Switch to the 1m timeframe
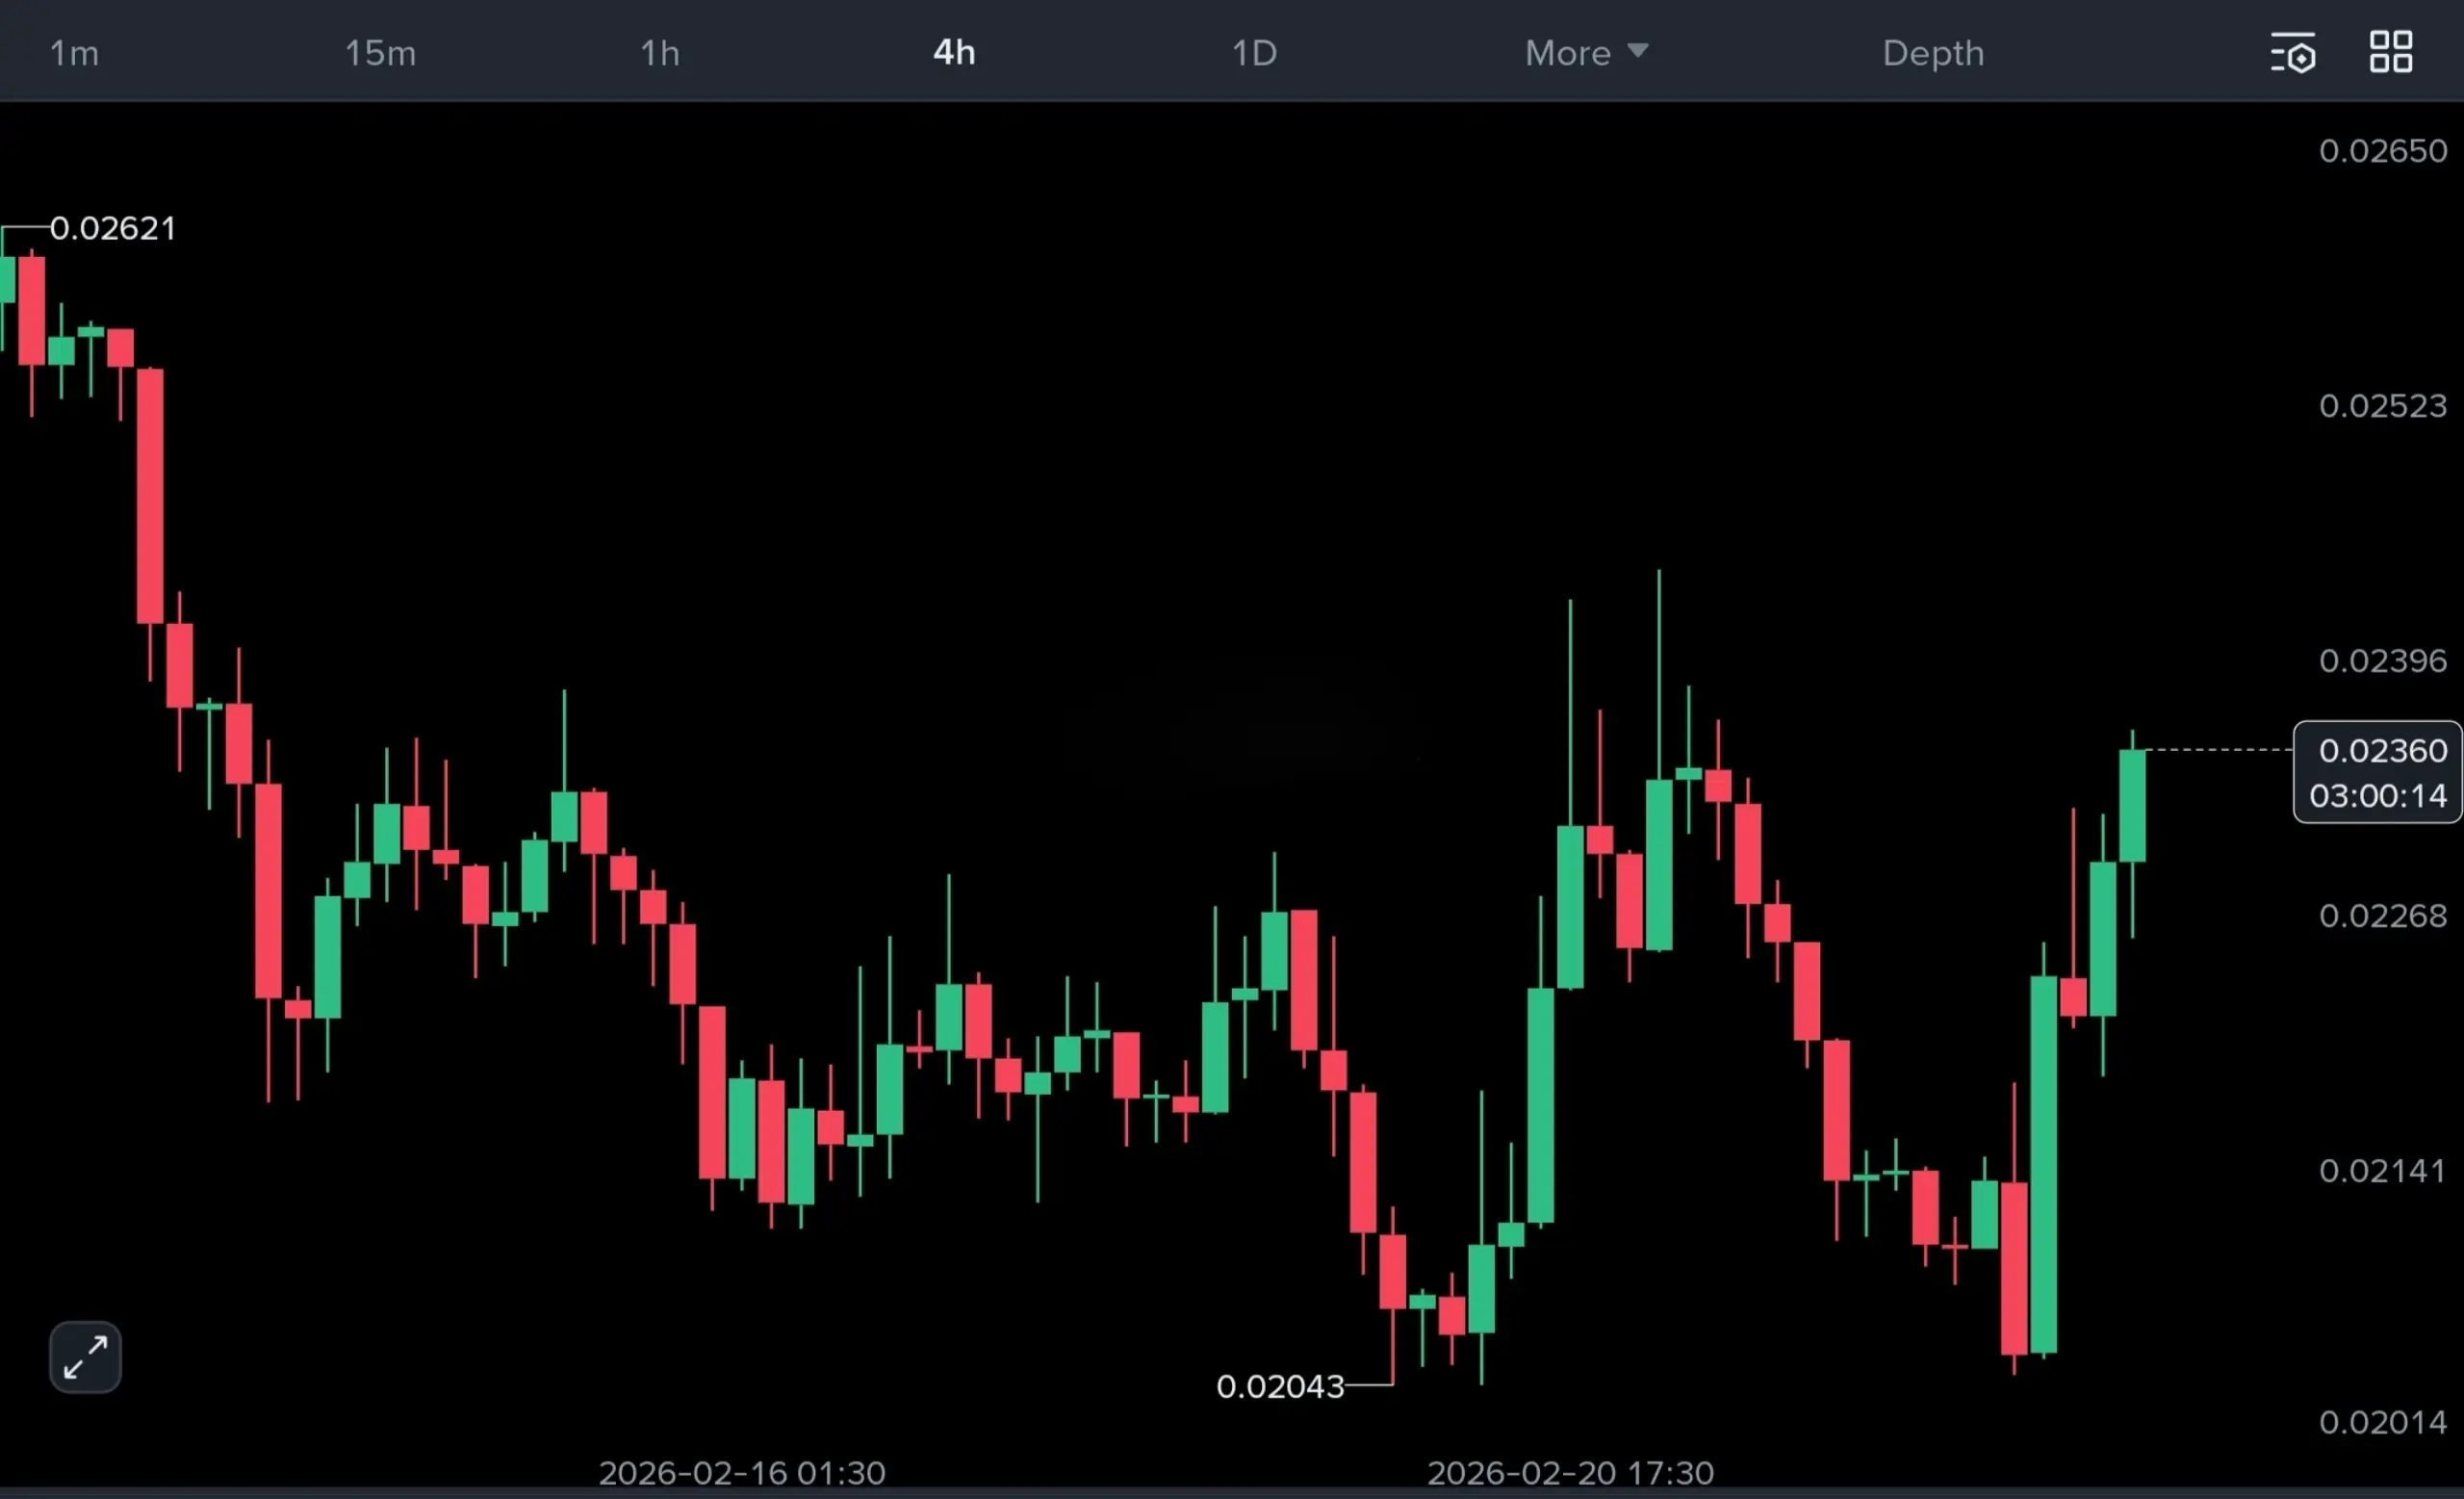Image resolution: width=2464 pixels, height=1499 pixels. tap(74, 53)
